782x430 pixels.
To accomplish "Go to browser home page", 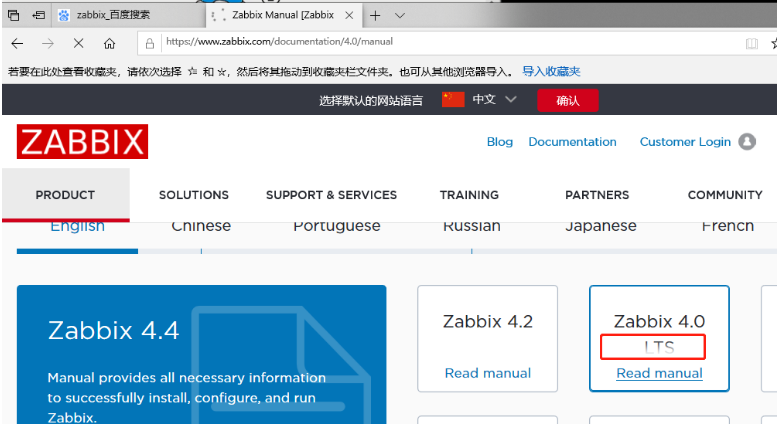I will pyautogui.click(x=109, y=44).
